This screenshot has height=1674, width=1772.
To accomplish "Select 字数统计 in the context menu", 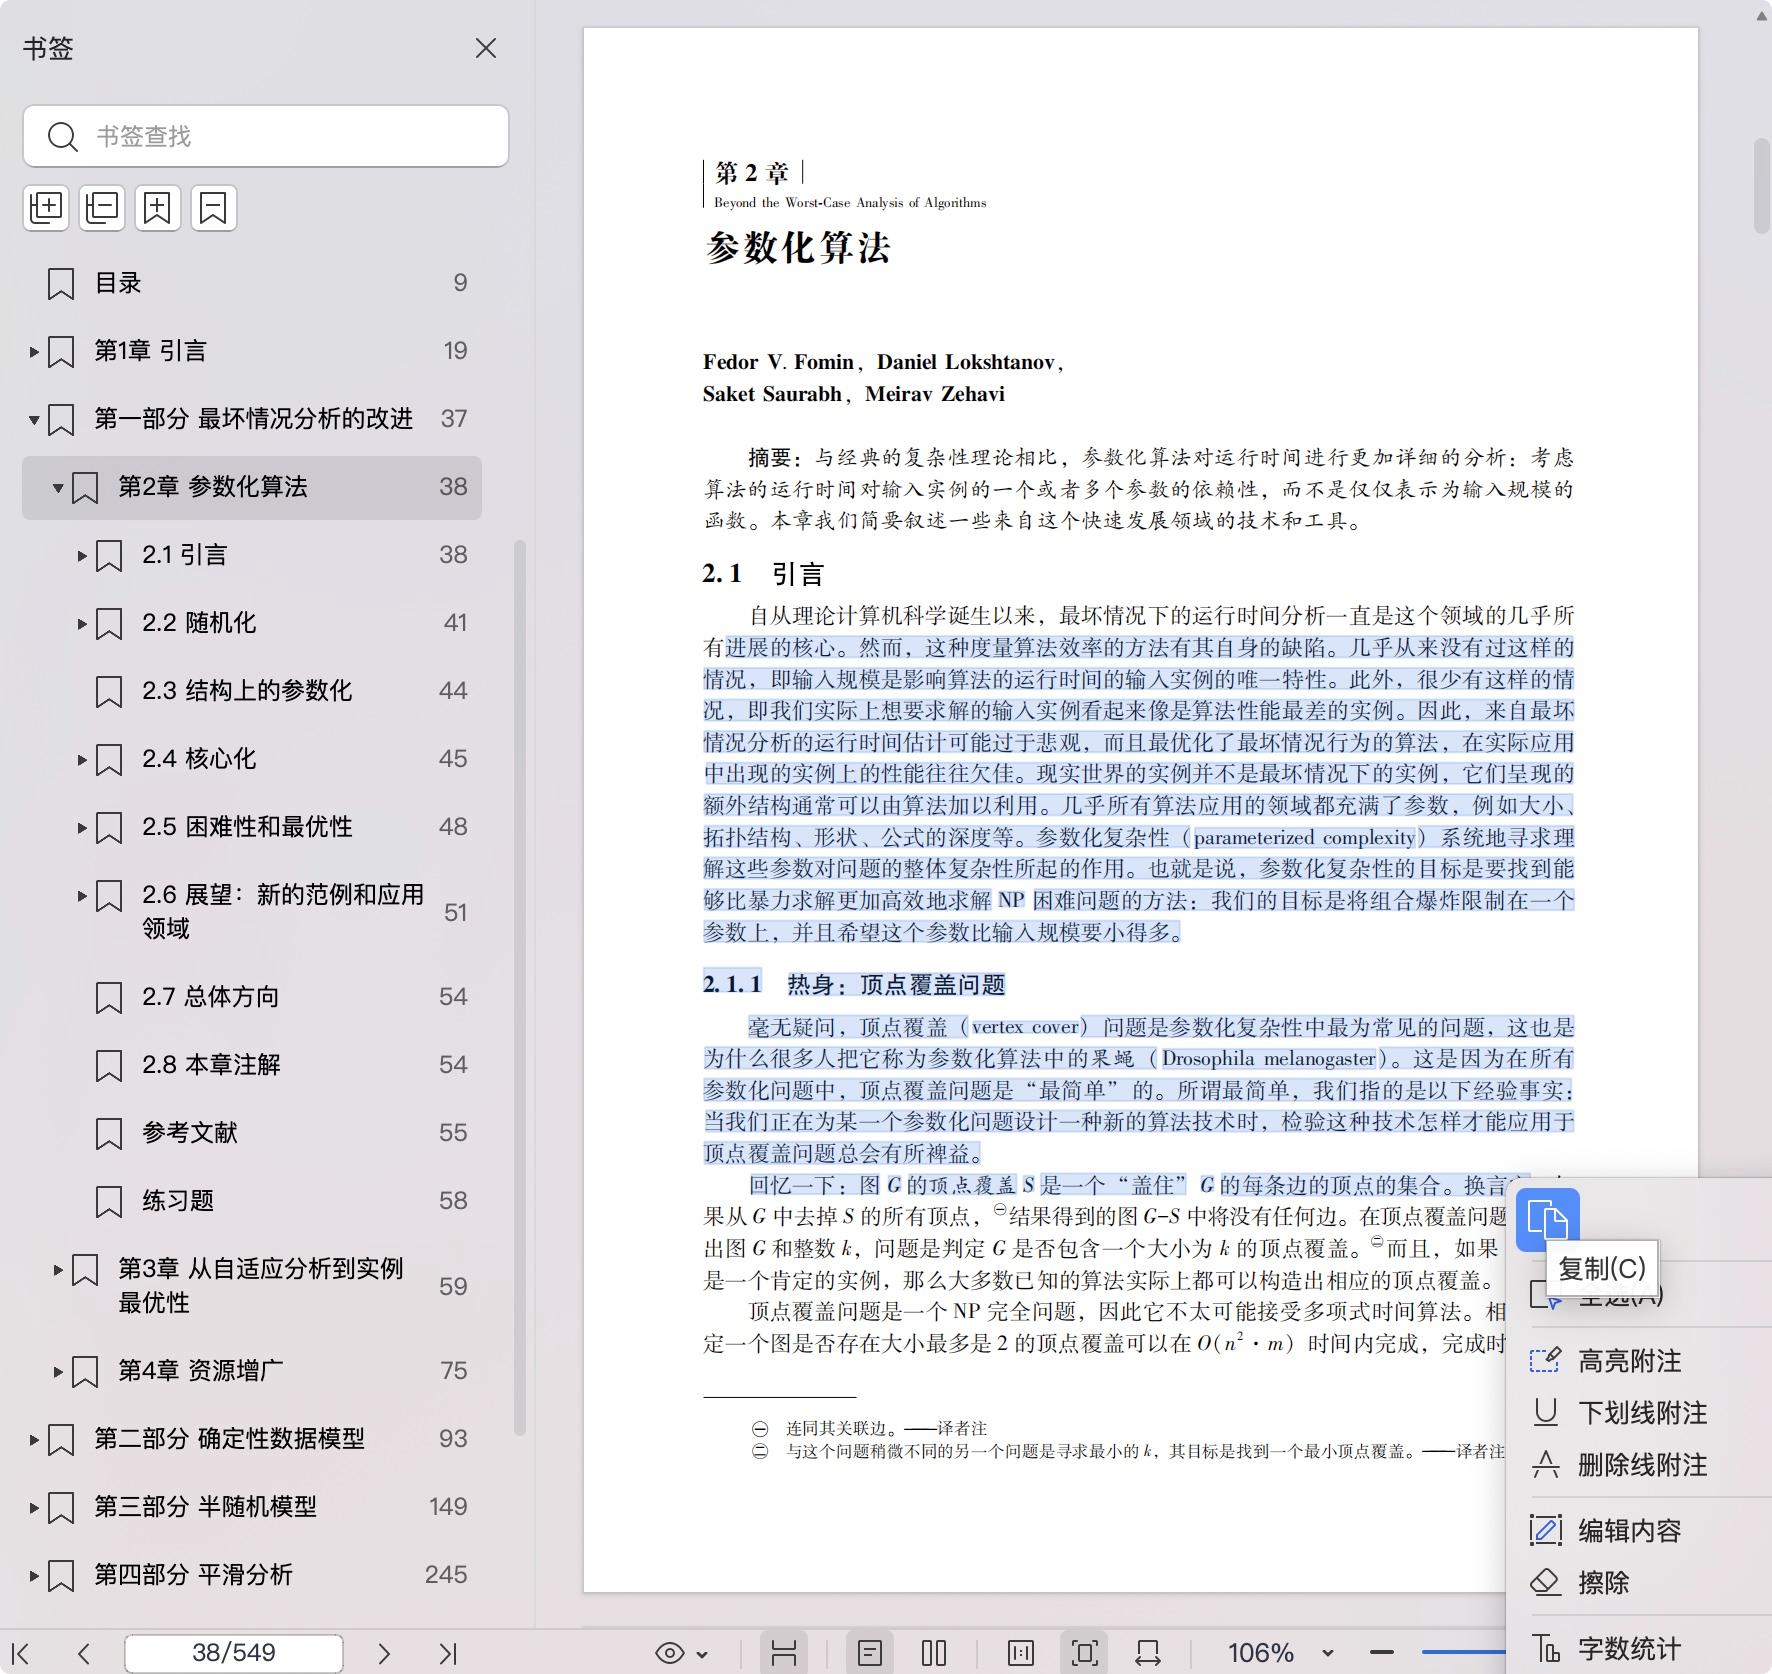I will click(x=1628, y=1647).
